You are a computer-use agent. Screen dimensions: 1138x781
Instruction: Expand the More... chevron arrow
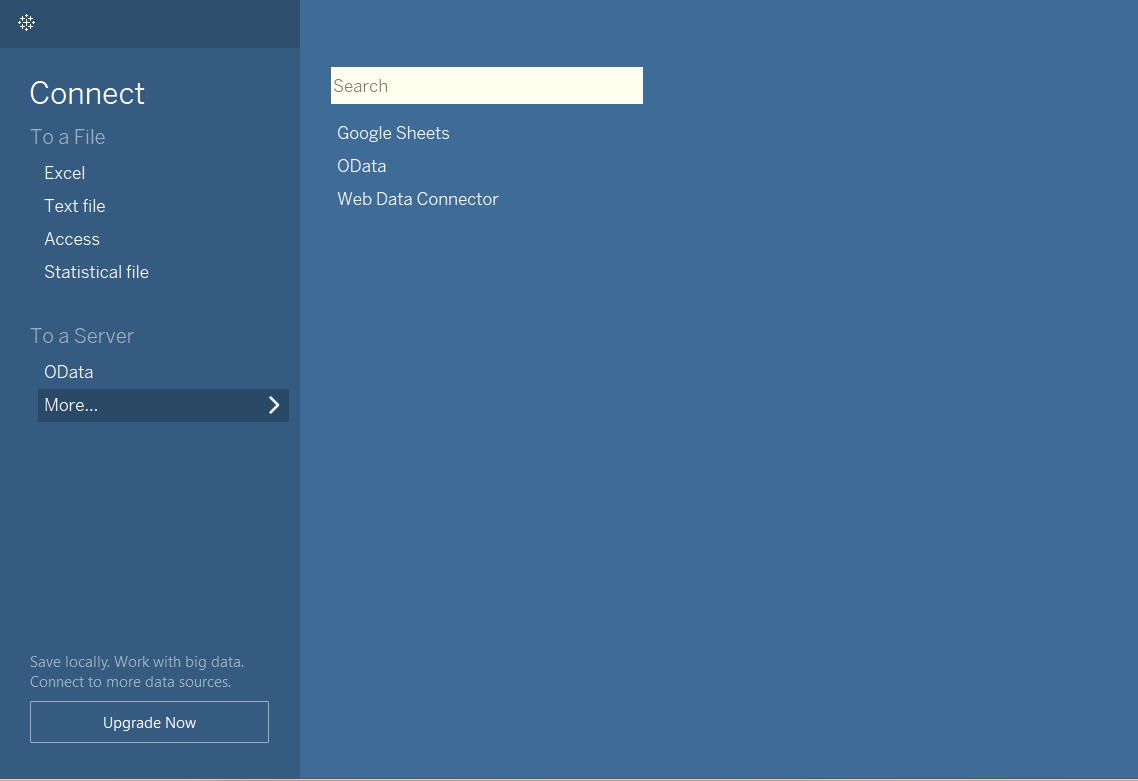point(274,405)
